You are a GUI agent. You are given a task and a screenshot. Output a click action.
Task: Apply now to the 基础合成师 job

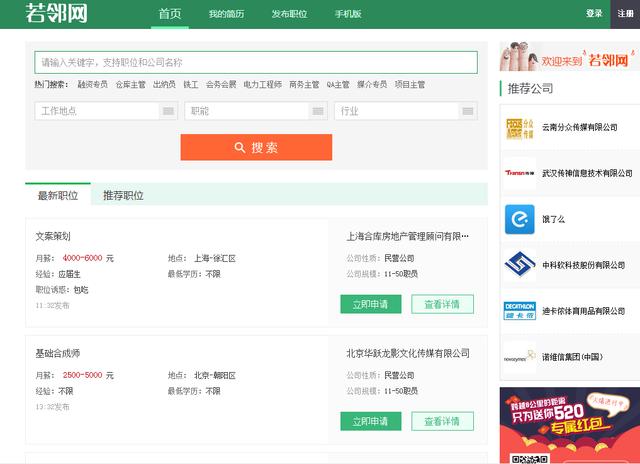(371, 421)
